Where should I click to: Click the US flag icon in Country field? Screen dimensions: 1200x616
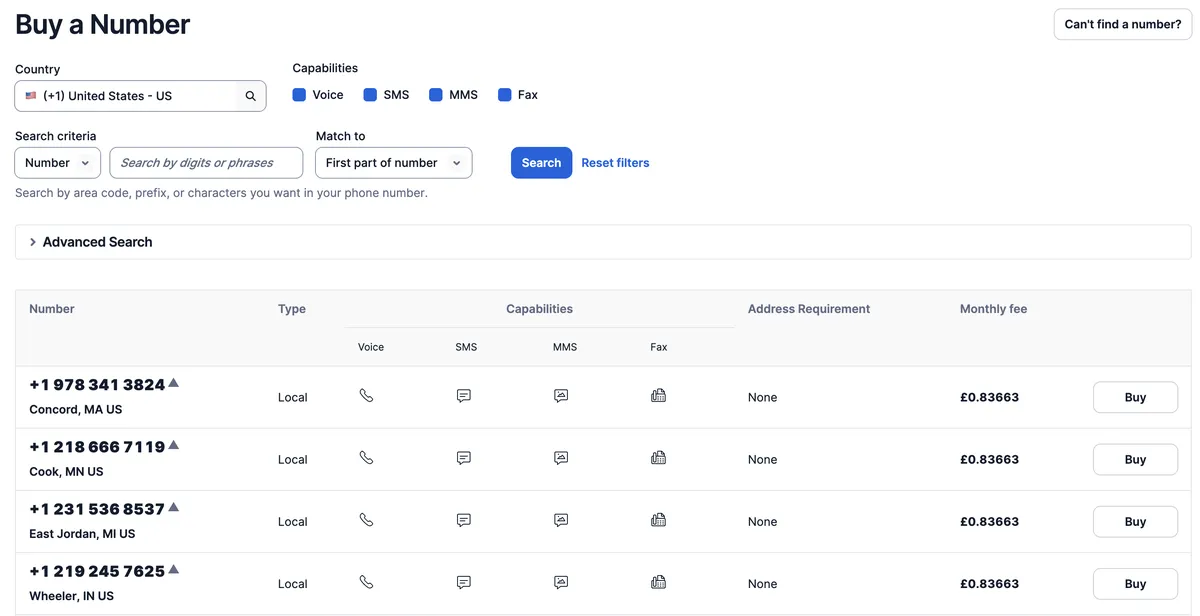[x=31, y=96]
